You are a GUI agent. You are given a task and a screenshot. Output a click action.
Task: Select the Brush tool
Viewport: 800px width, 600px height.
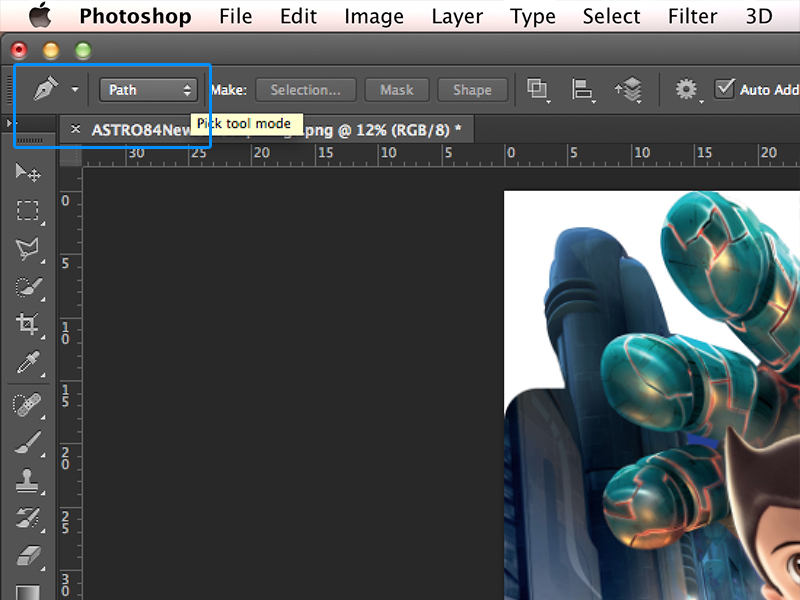(28, 442)
